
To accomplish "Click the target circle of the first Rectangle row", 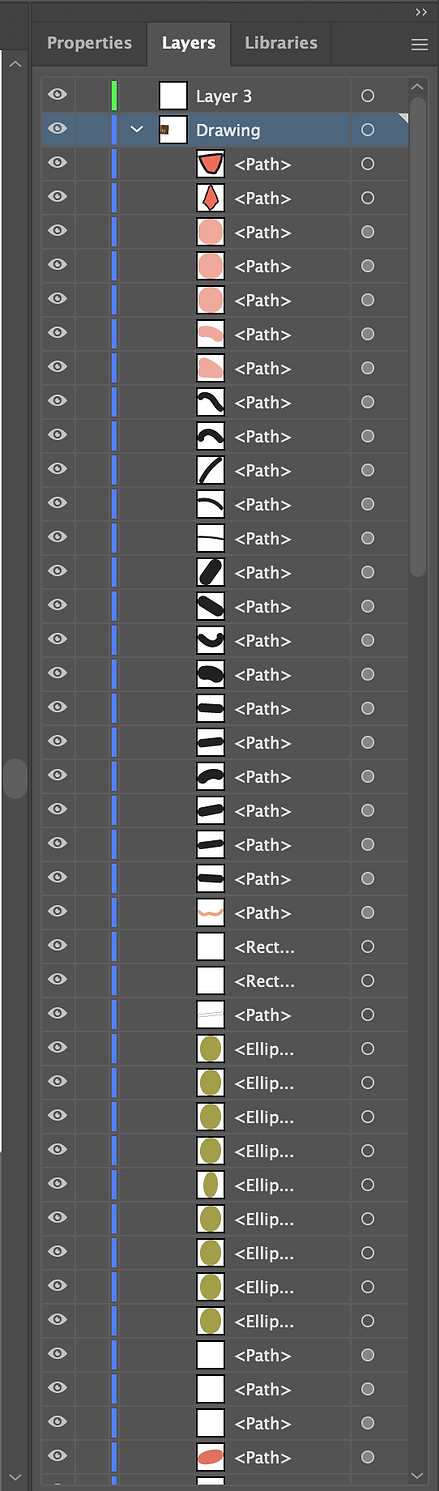I will (367, 947).
